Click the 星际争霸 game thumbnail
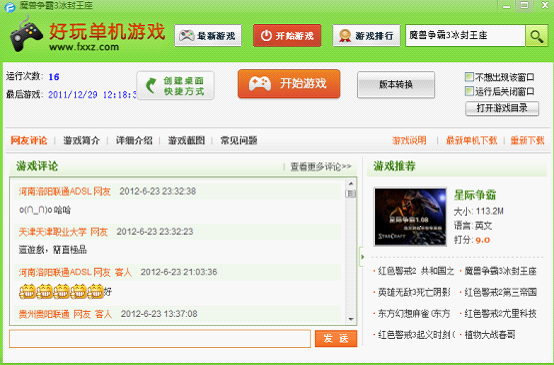This screenshot has width=554, height=365. (x=410, y=217)
